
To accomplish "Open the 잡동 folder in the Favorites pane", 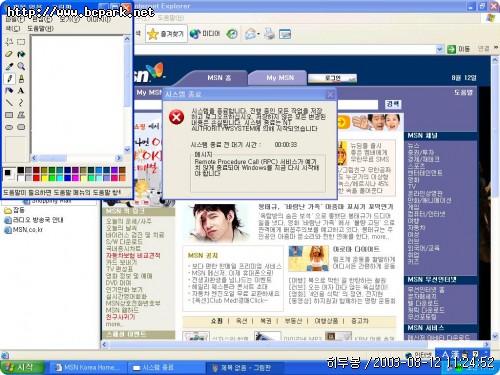I will coord(15,210).
